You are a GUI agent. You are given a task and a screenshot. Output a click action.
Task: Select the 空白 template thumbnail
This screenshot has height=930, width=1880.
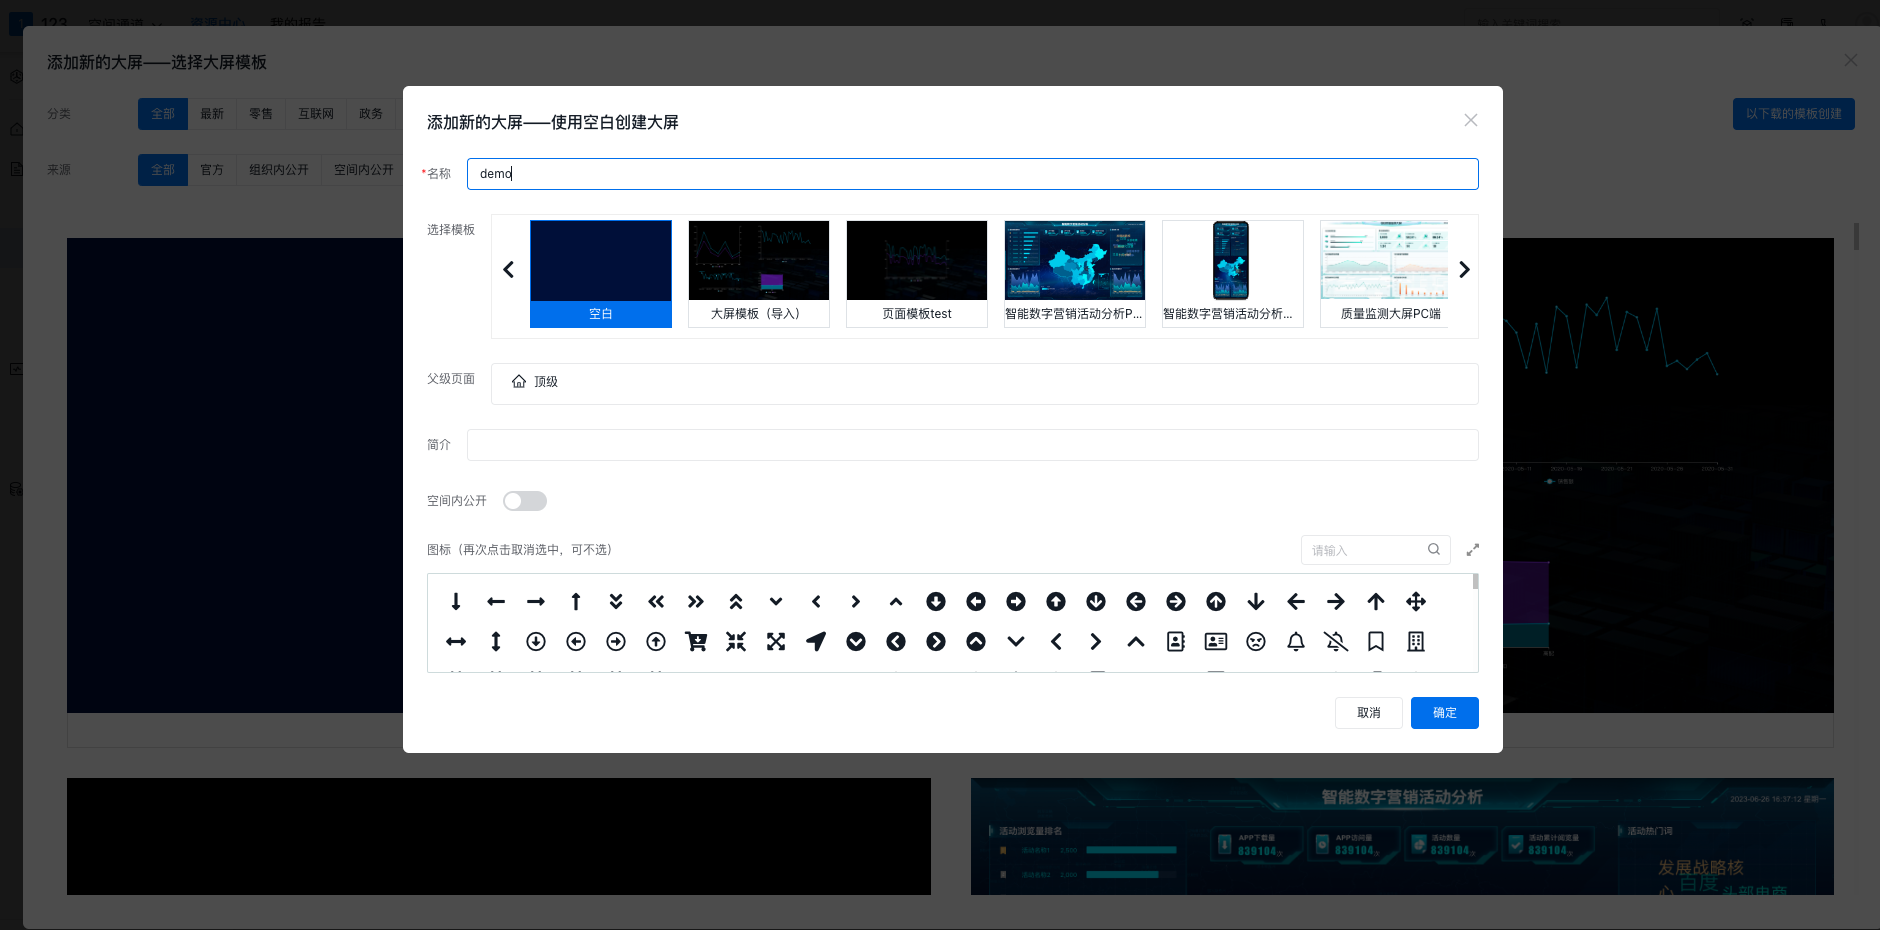point(601,274)
